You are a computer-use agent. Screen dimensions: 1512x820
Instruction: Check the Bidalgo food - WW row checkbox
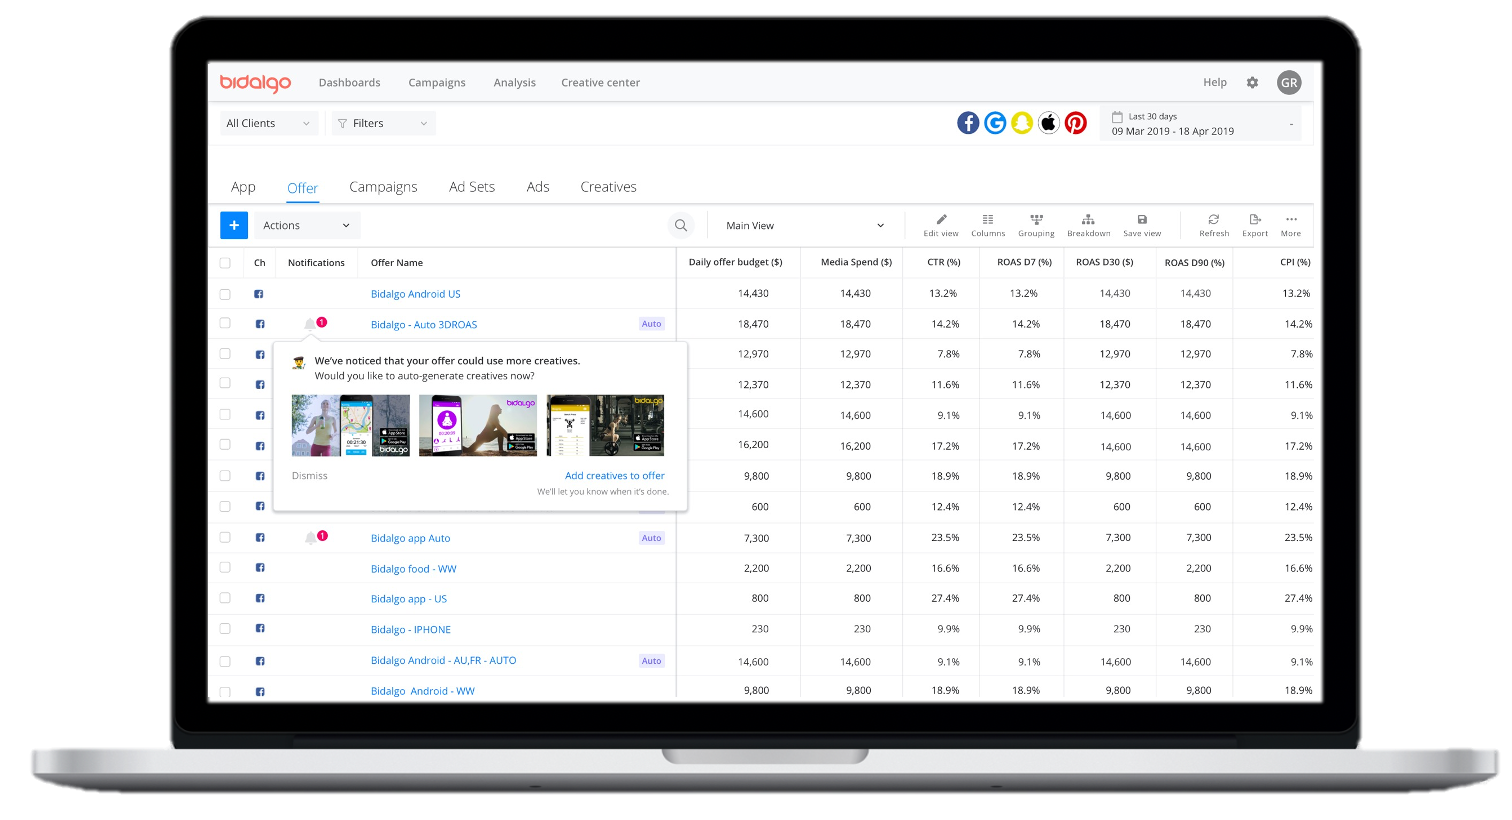(225, 567)
